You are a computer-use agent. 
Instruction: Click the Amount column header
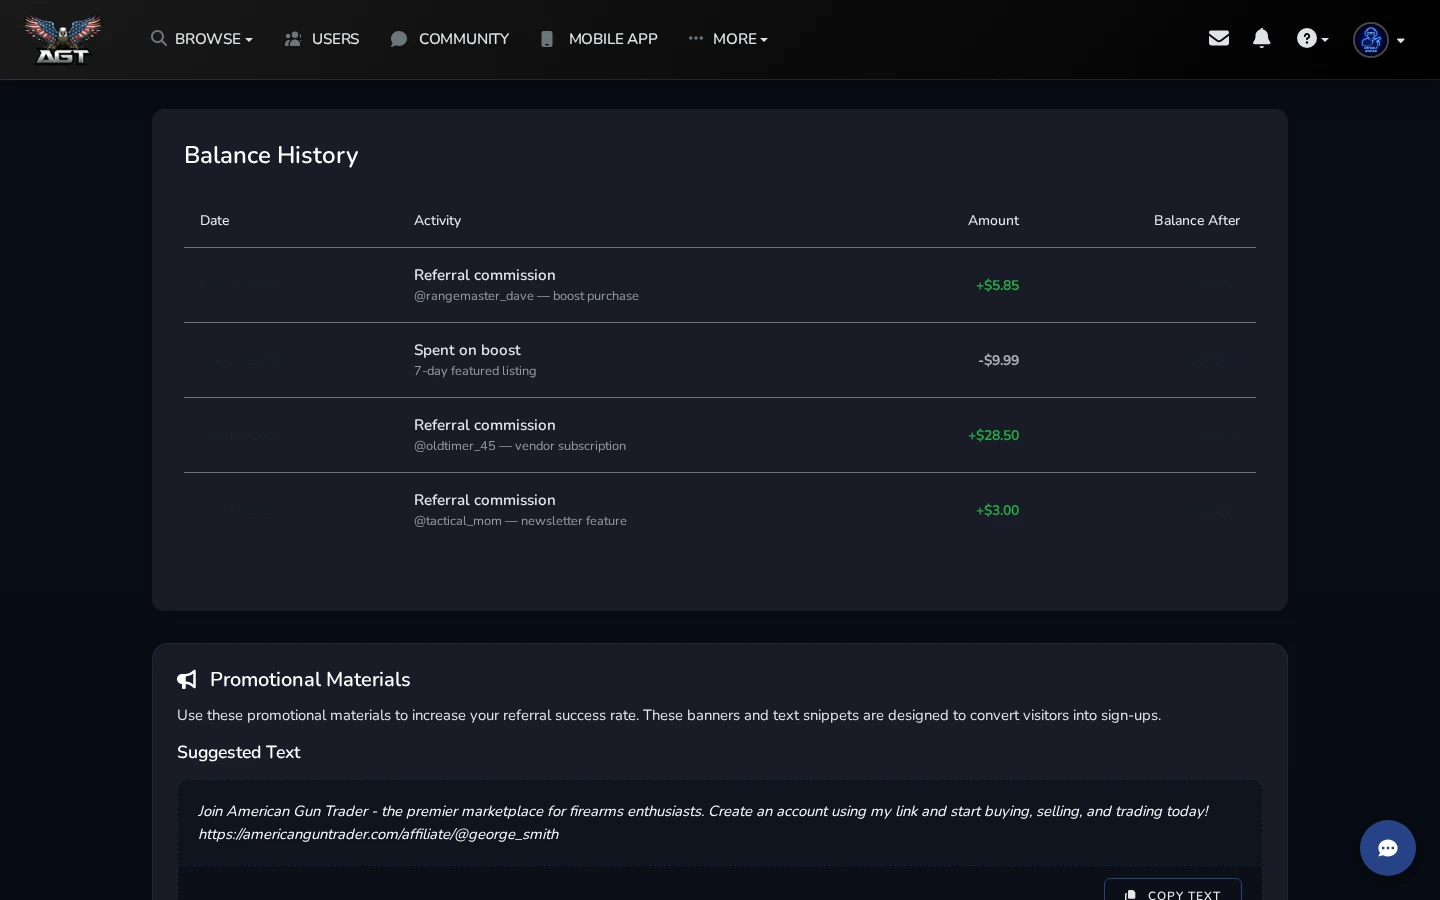pyautogui.click(x=993, y=221)
